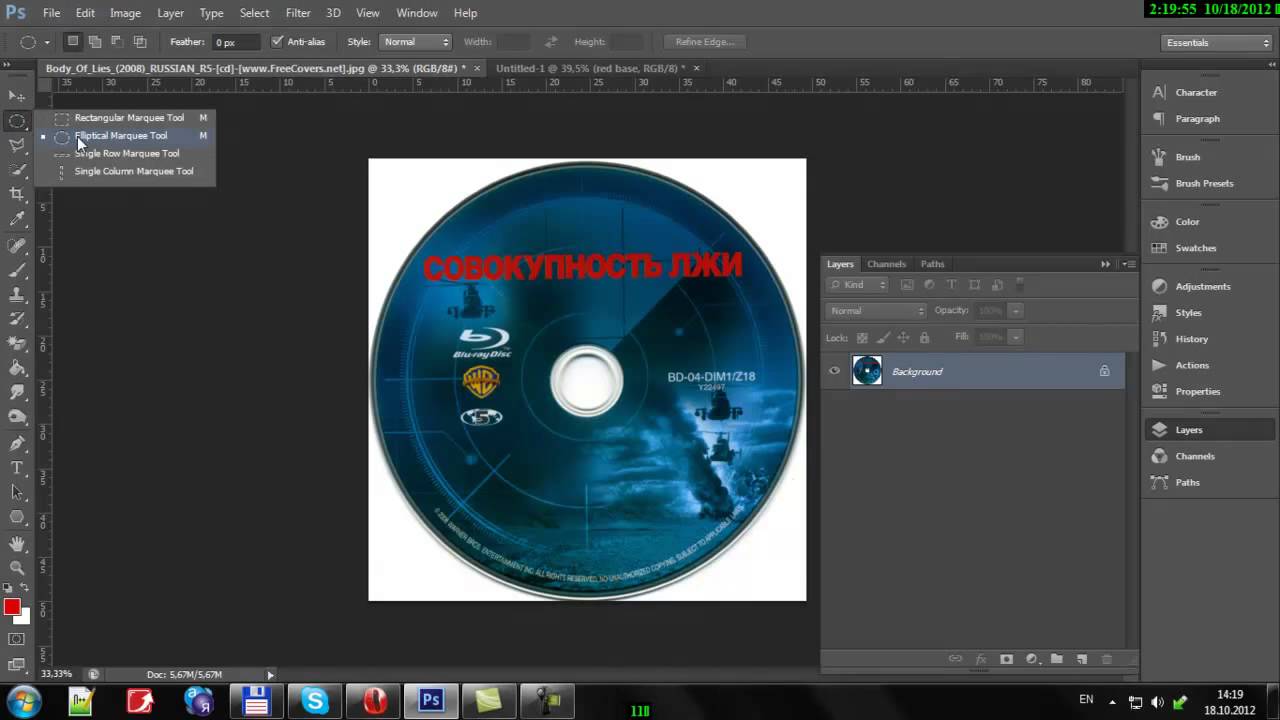Add a layer mask
The width and height of the screenshot is (1280, 720).
point(1006,659)
